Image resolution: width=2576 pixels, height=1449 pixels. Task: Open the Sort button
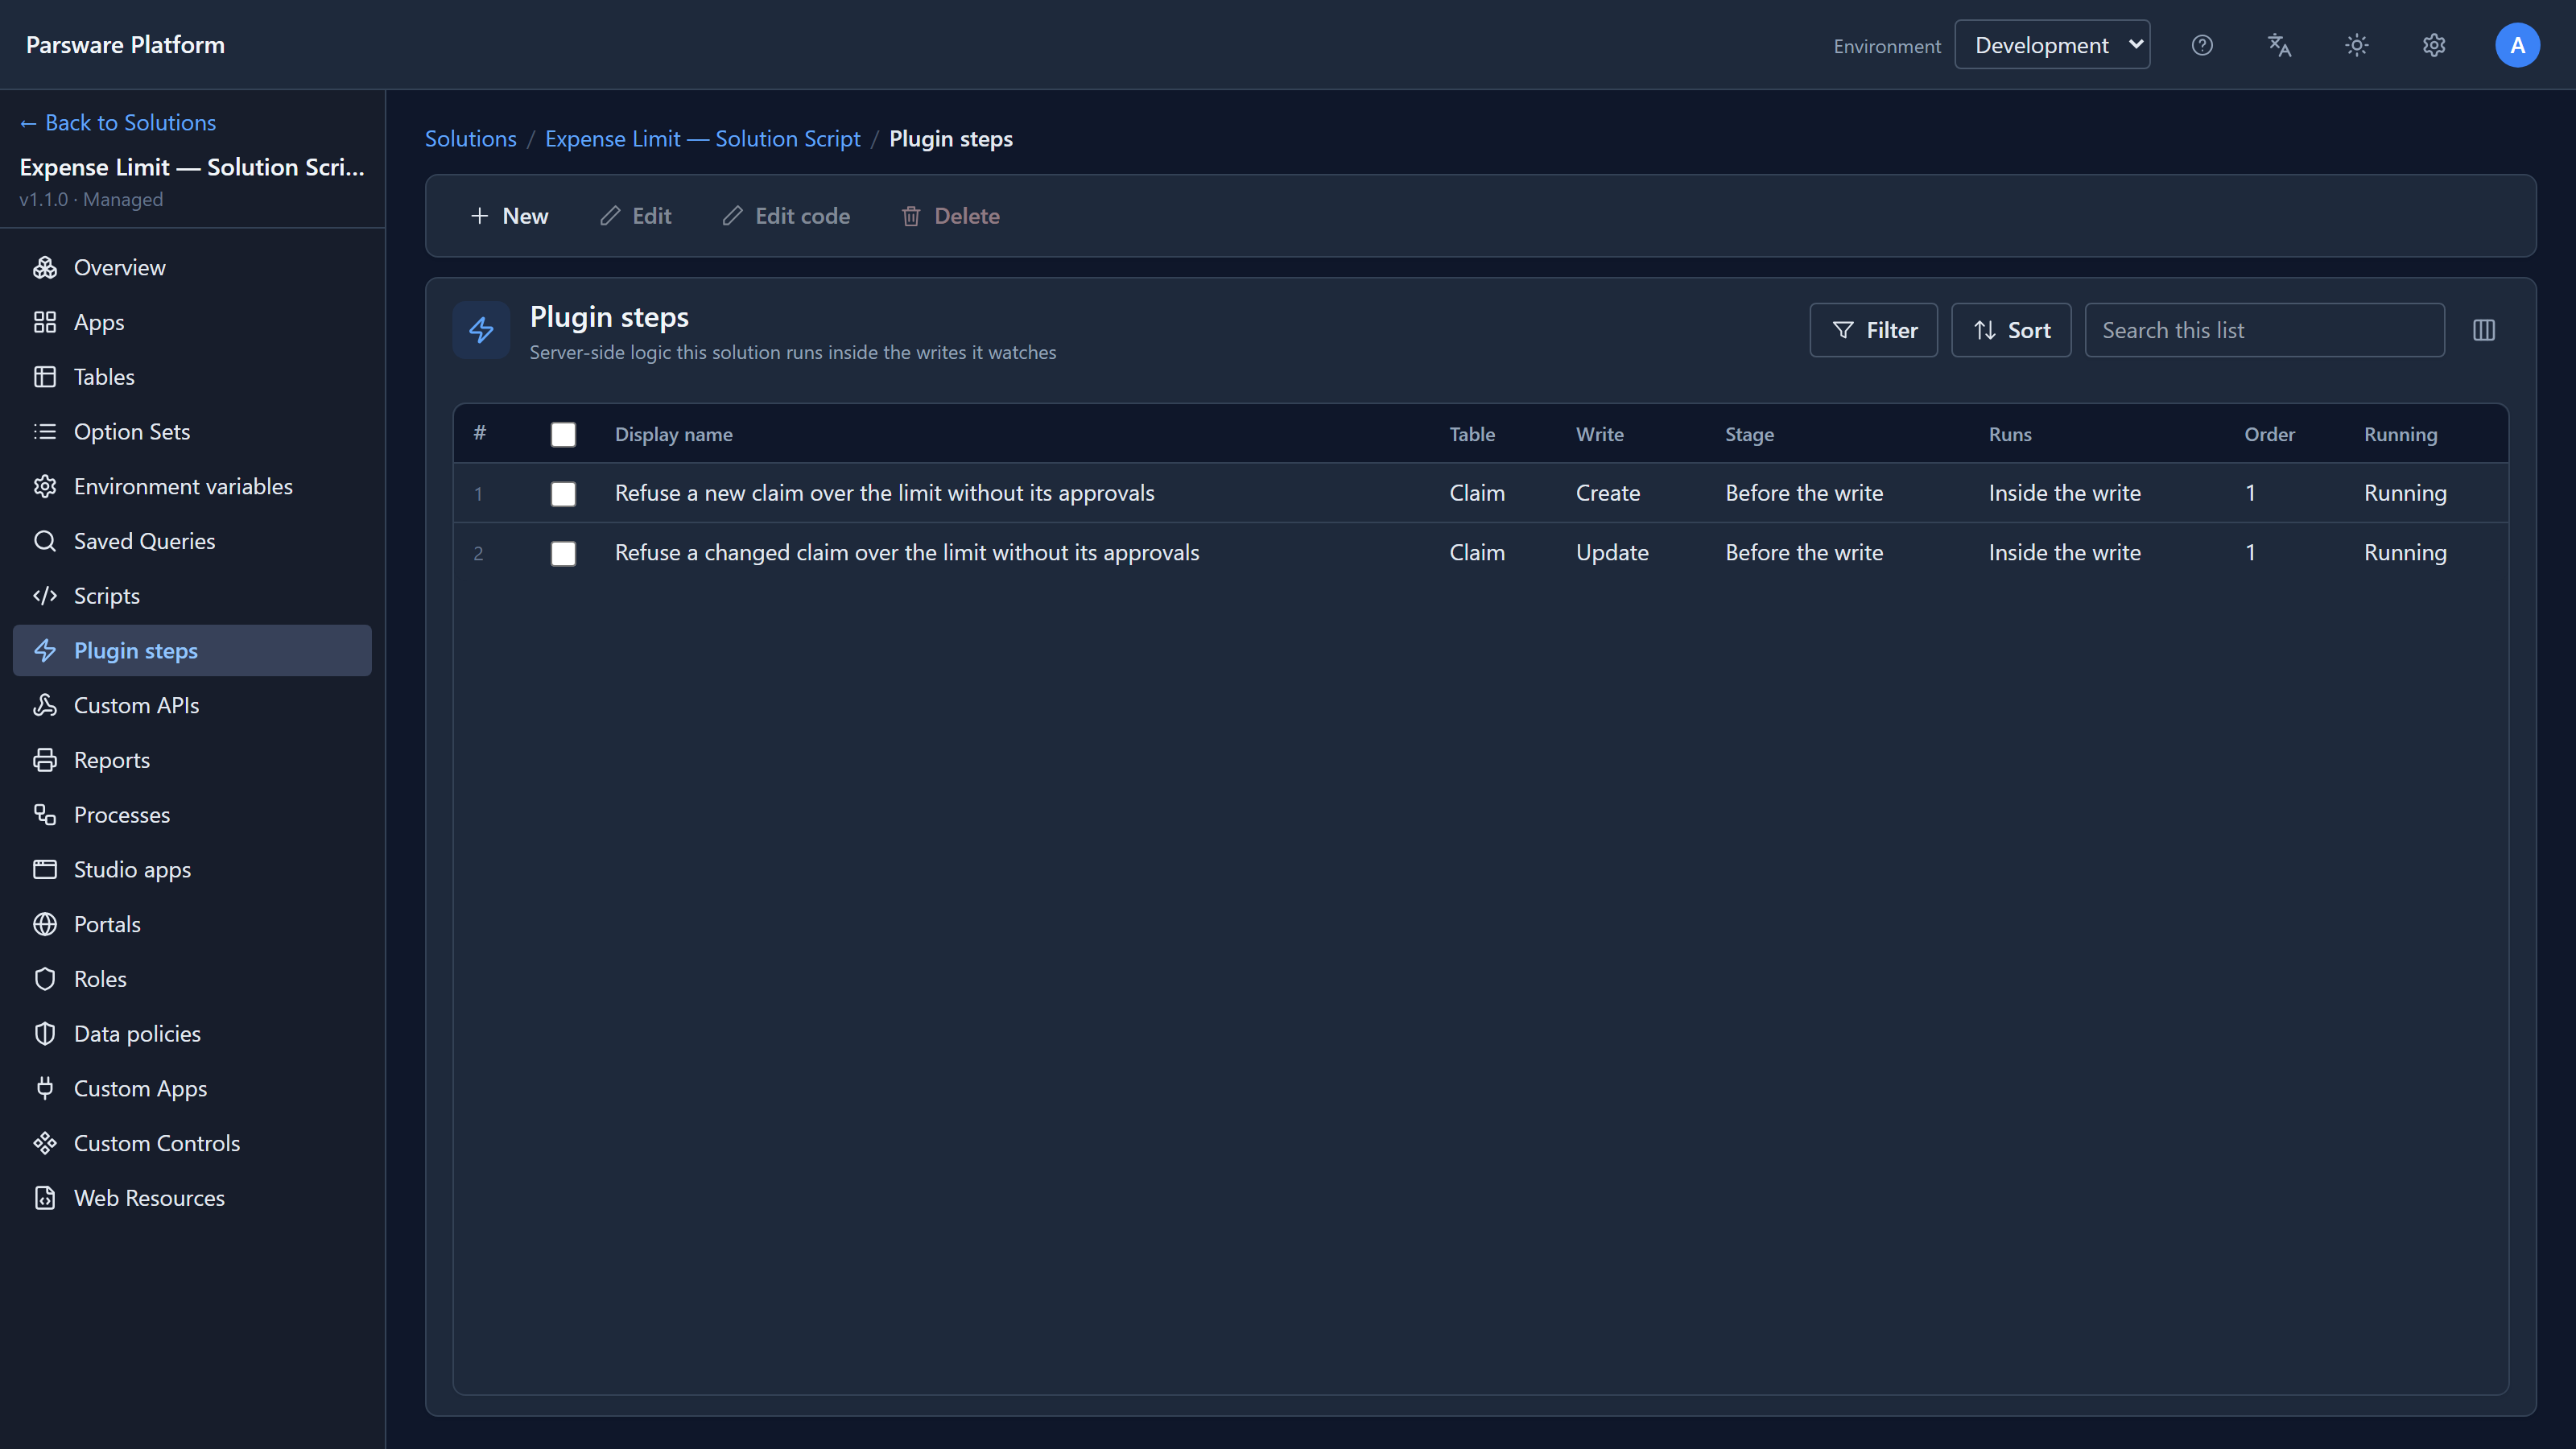click(x=2011, y=330)
